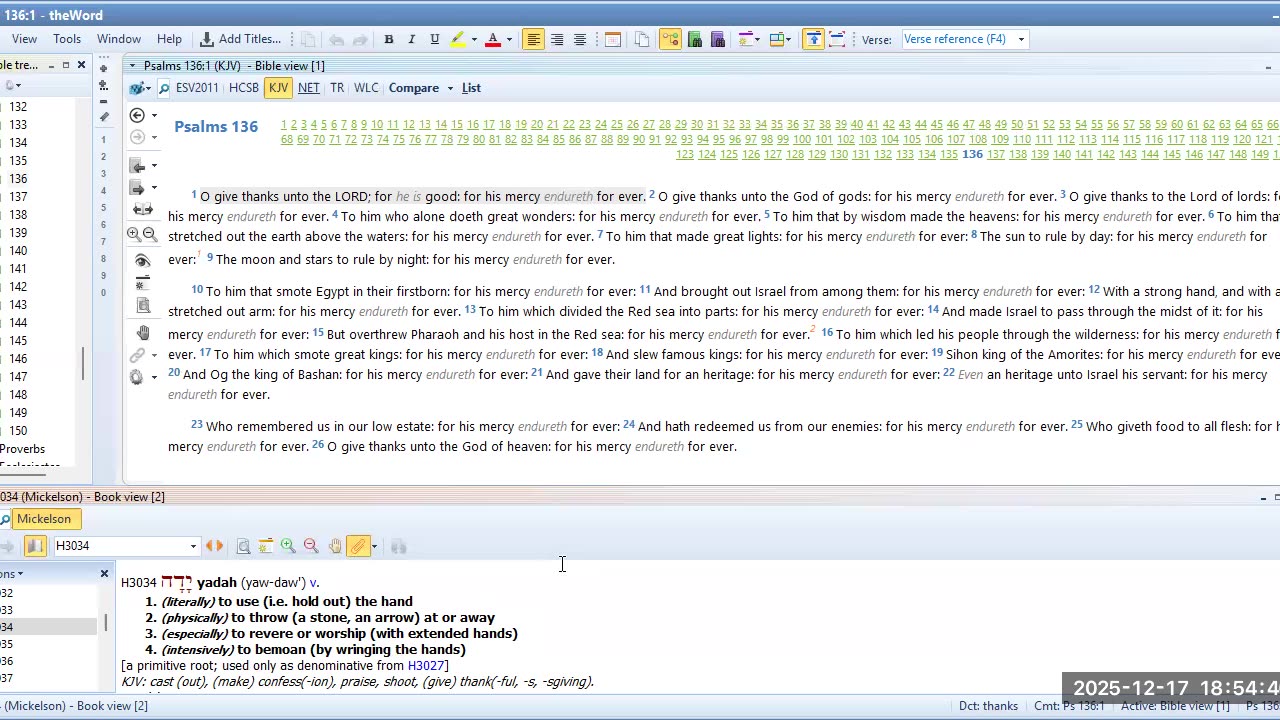Switch to ESV2011 Bible tab
Viewport: 1280px width, 720px height.
[197, 88]
